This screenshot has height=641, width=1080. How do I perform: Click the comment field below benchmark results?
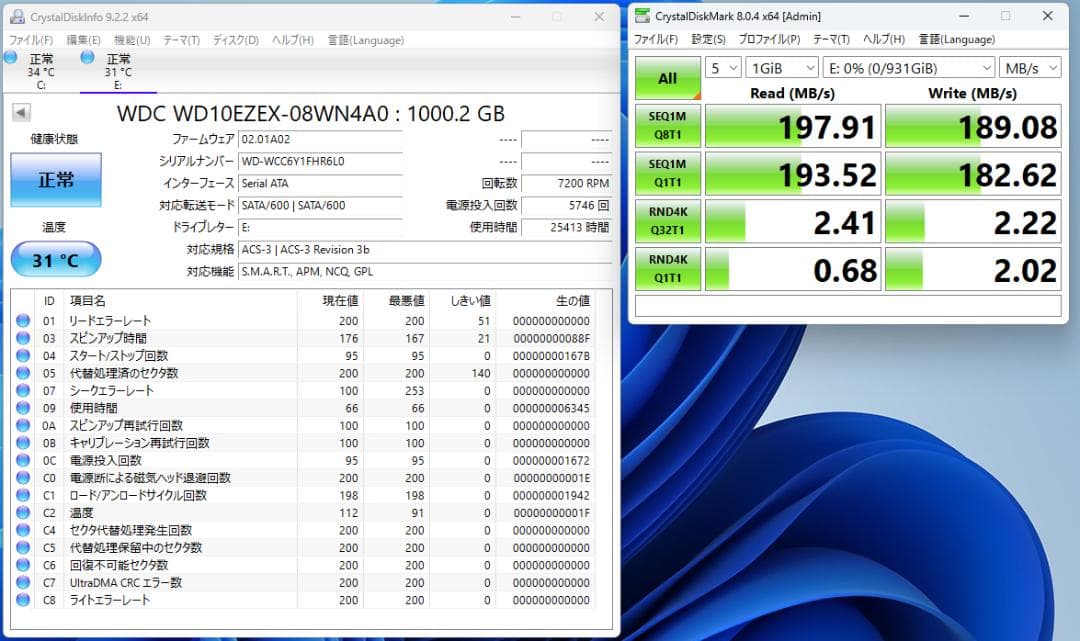850,303
